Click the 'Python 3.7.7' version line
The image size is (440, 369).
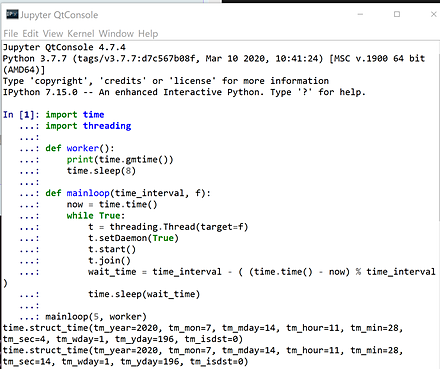pyautogui.click(x=214, y=59)
